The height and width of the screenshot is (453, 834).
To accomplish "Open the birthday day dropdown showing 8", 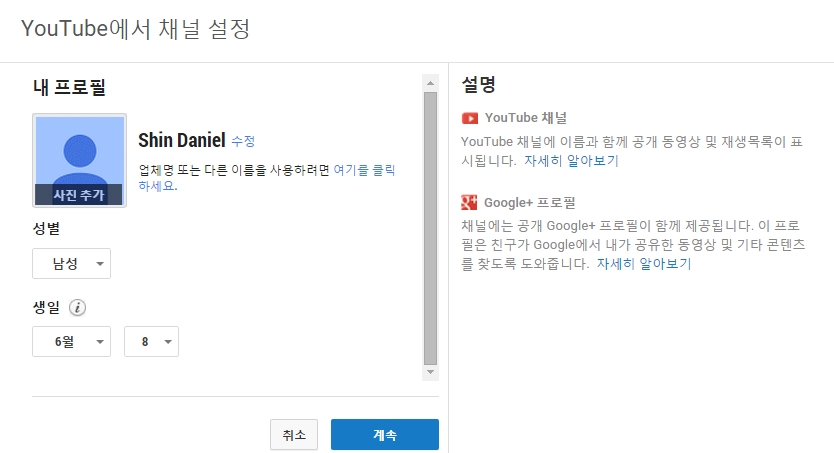I will (x=151, y=342).
